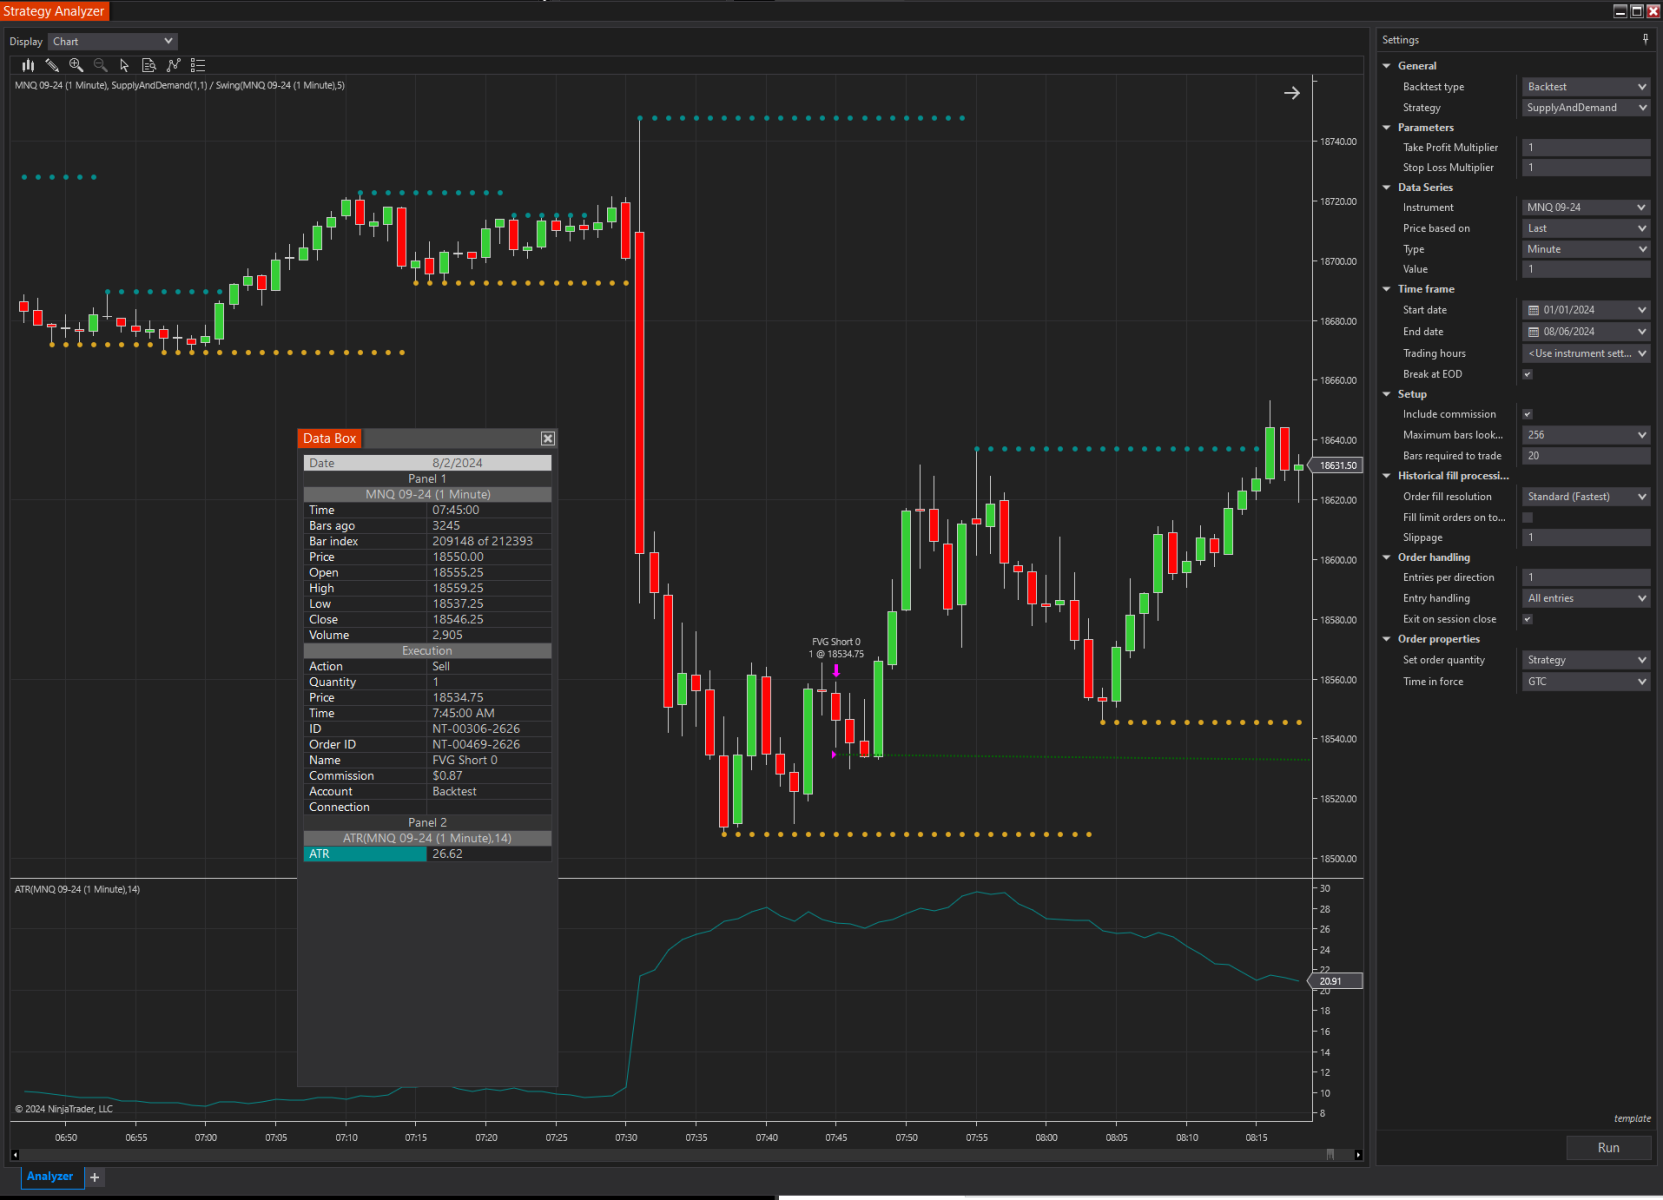This screenshot has height=1200, width=1663.
Task: Collapse the Historical fill processing section
Action: (1387, 477)
